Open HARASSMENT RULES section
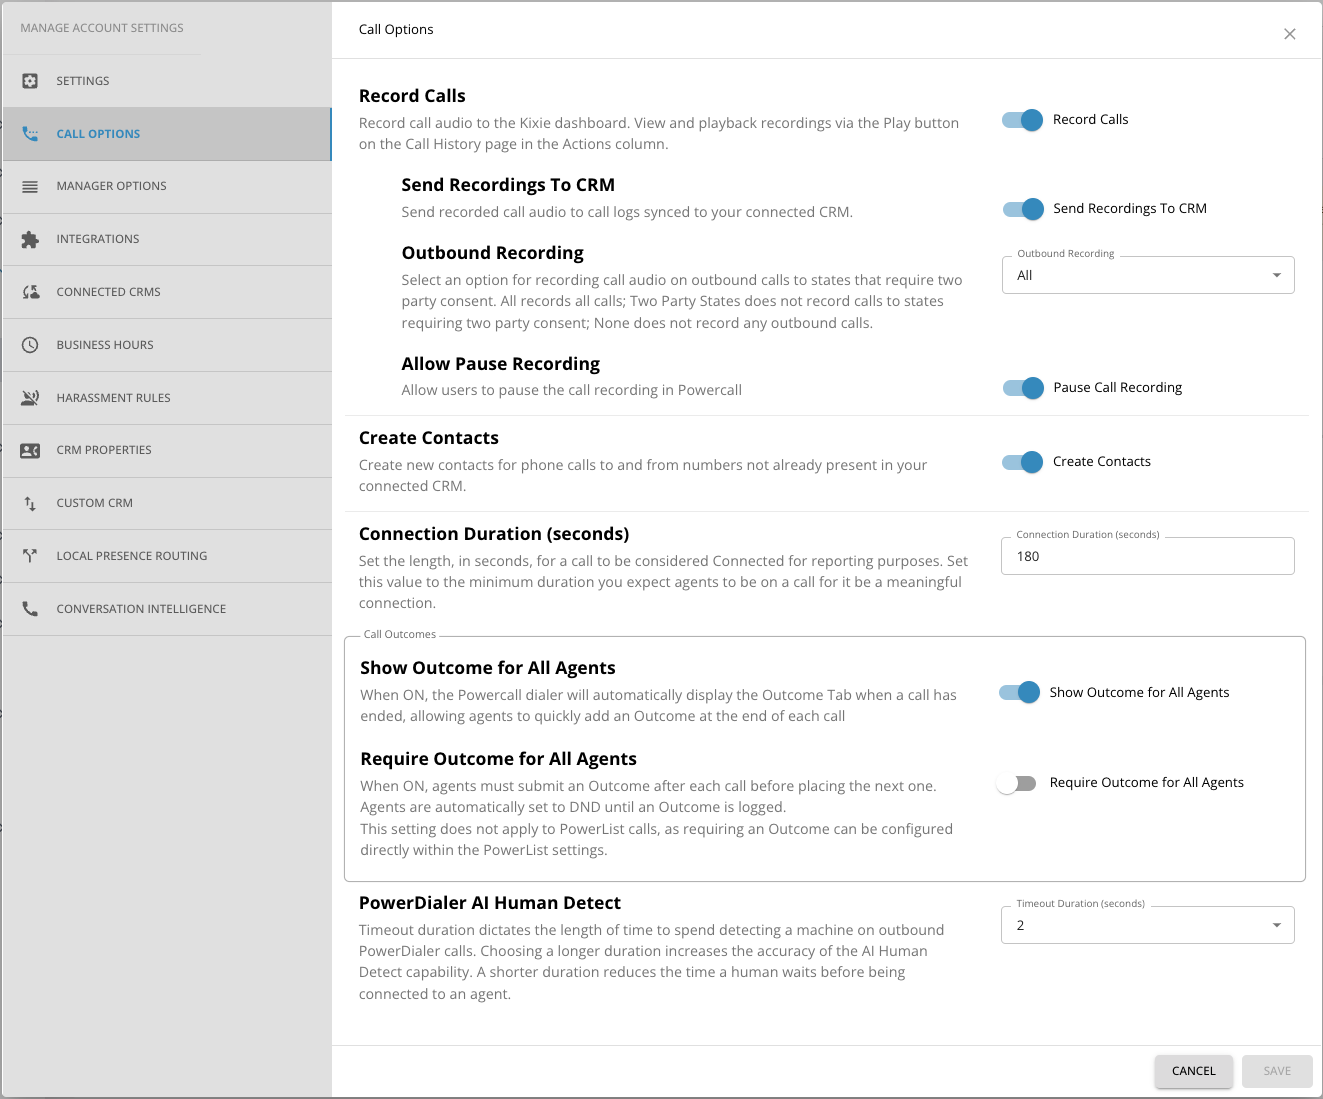Screen dimensions: 1323x1099 point(167,398)
